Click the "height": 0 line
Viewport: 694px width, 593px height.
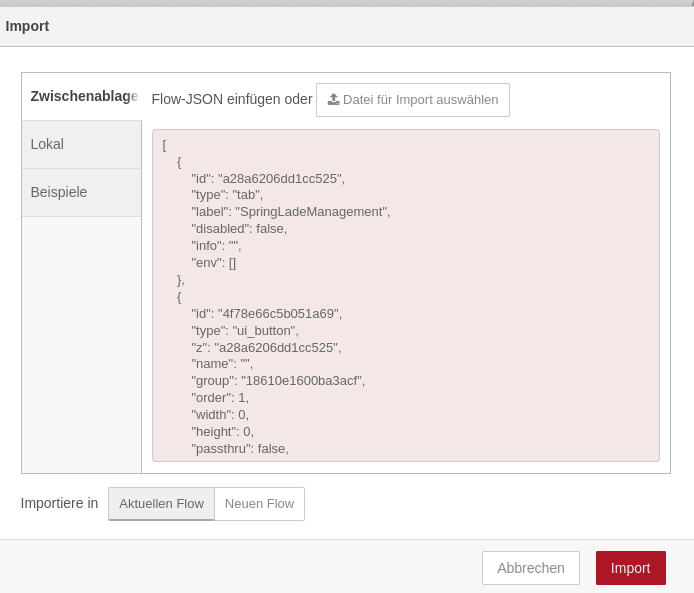click(x=222, y=431)
